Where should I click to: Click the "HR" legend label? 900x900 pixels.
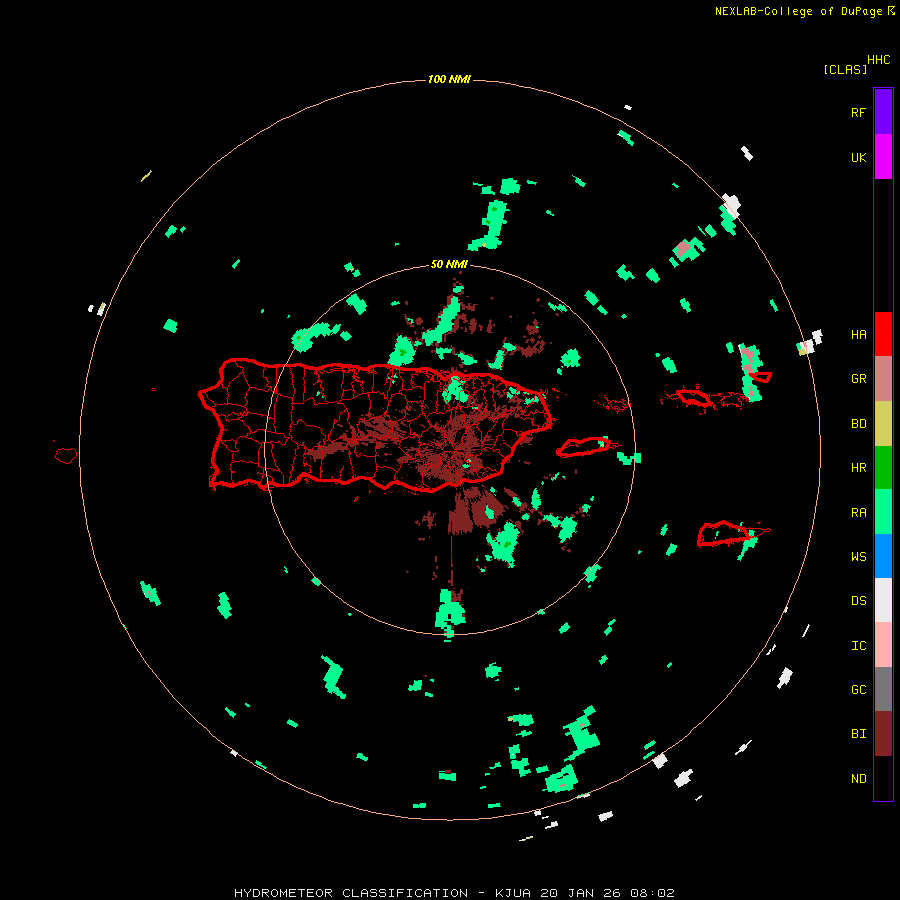click(x=858, y=468)
